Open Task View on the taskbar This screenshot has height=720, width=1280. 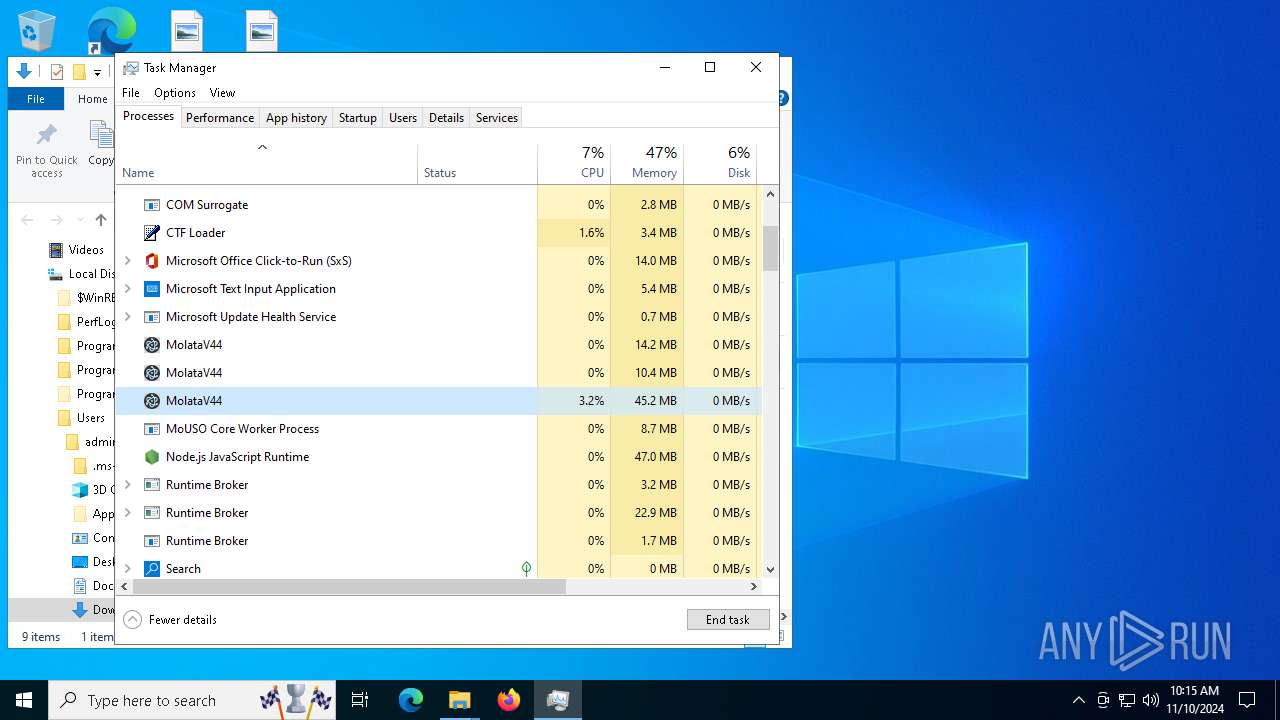[x=360, y=700]
